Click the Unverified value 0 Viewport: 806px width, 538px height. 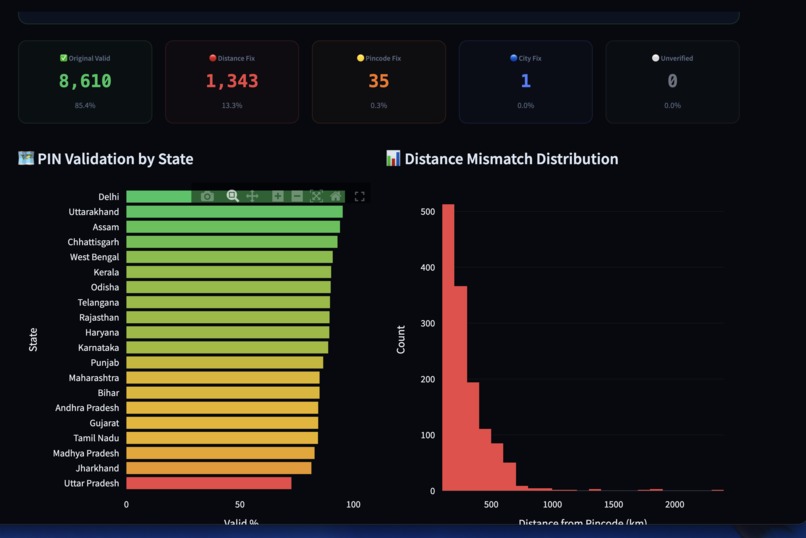coord(672,81)
